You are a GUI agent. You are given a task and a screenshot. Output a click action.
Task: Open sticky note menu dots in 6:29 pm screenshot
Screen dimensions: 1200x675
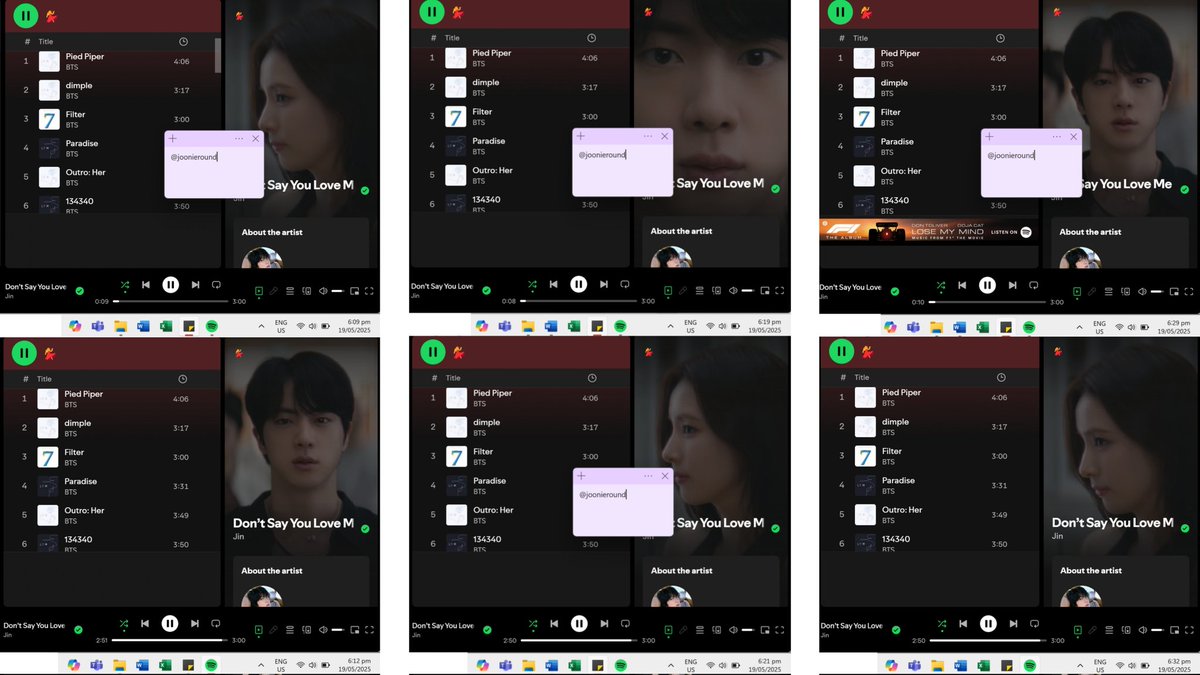coord(1056,136)
